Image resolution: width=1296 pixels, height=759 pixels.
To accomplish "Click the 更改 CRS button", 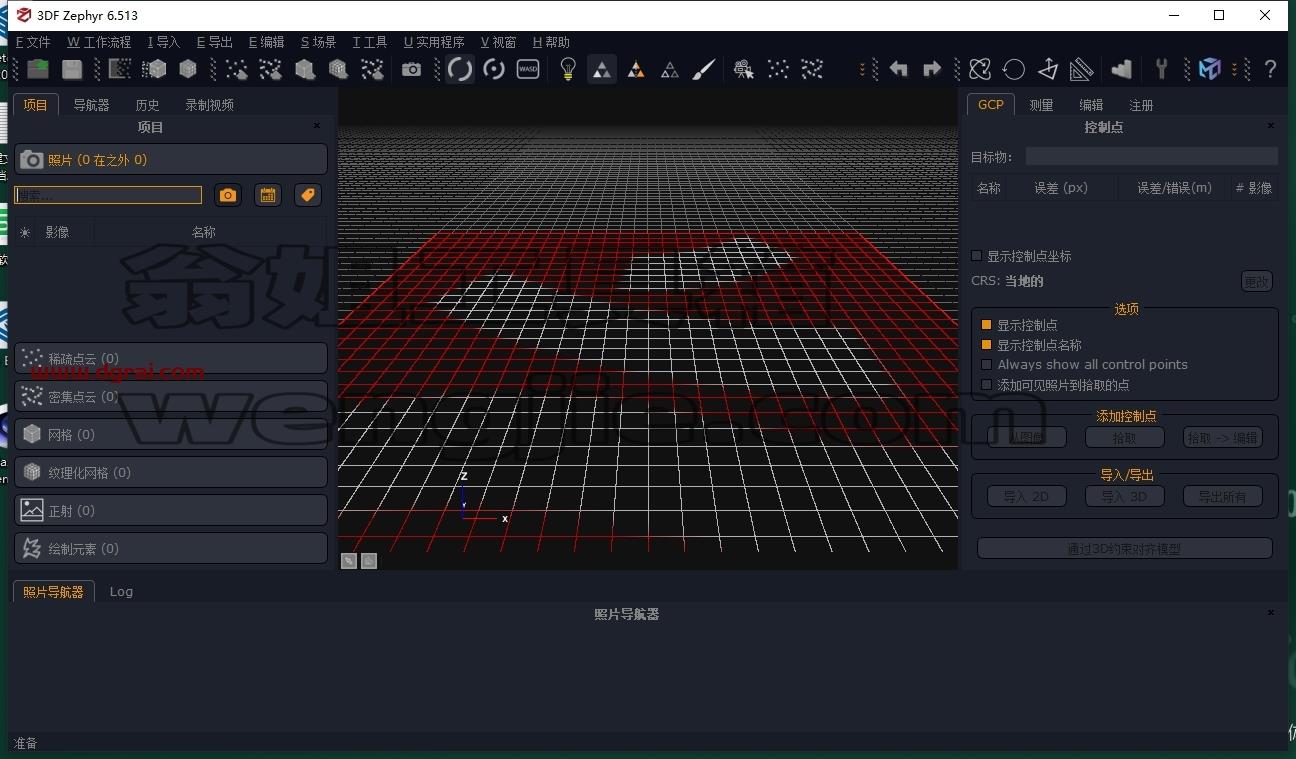I will click(x=1256, y=281).
